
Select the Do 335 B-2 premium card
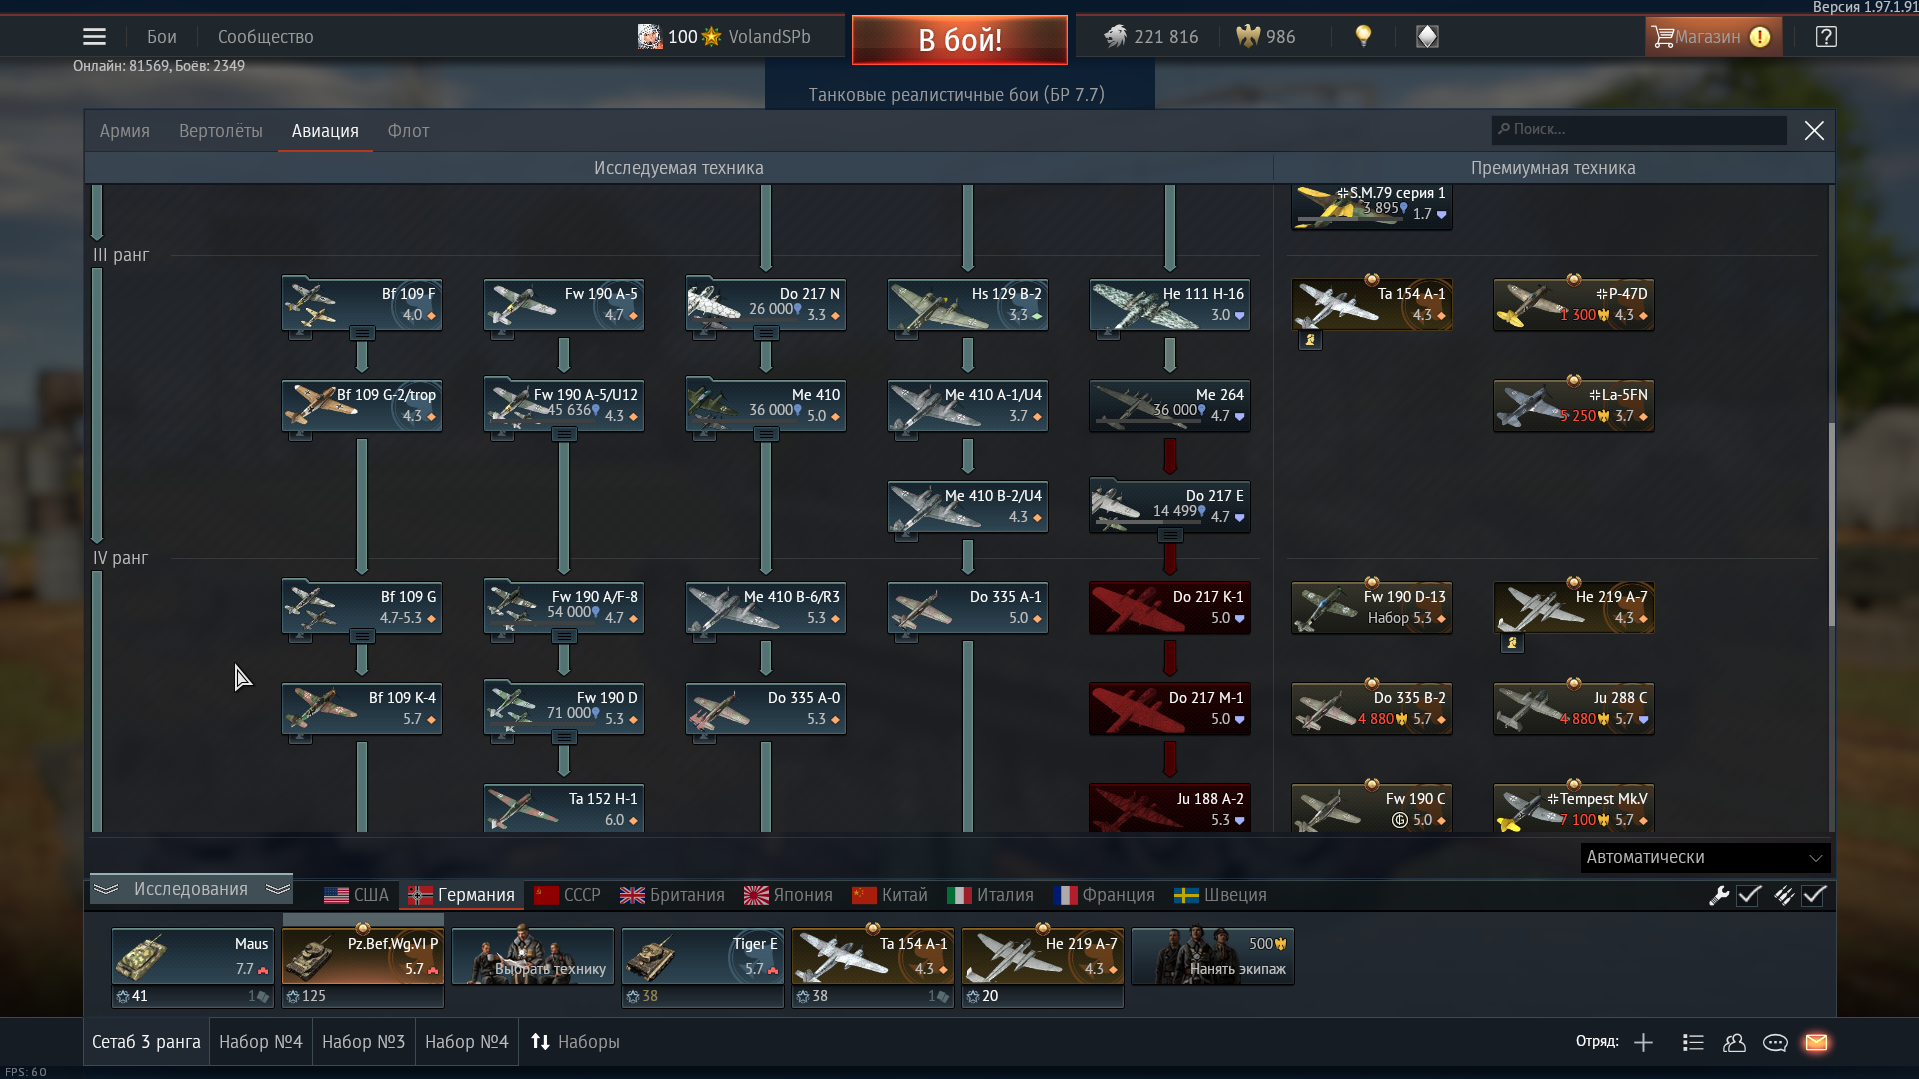pos(1372,708)
